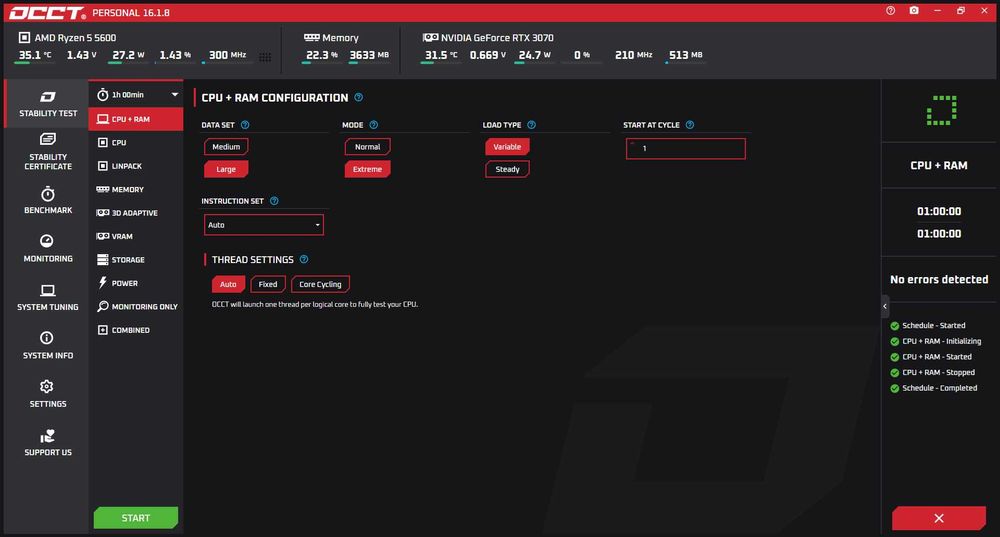Click the grid icon beside CPU stats

tap(265, 57)
